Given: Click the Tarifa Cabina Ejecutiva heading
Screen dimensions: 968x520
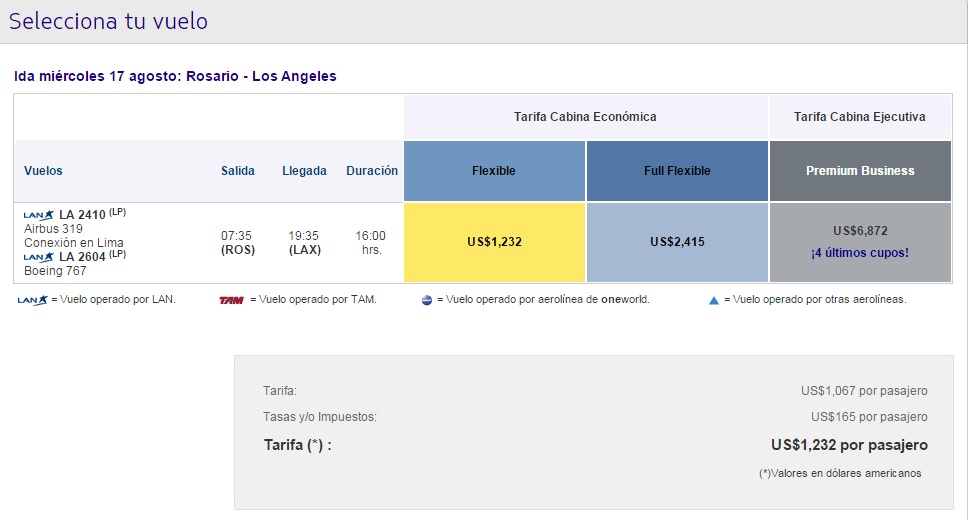Looking at the screenshot, I should 859,117.
